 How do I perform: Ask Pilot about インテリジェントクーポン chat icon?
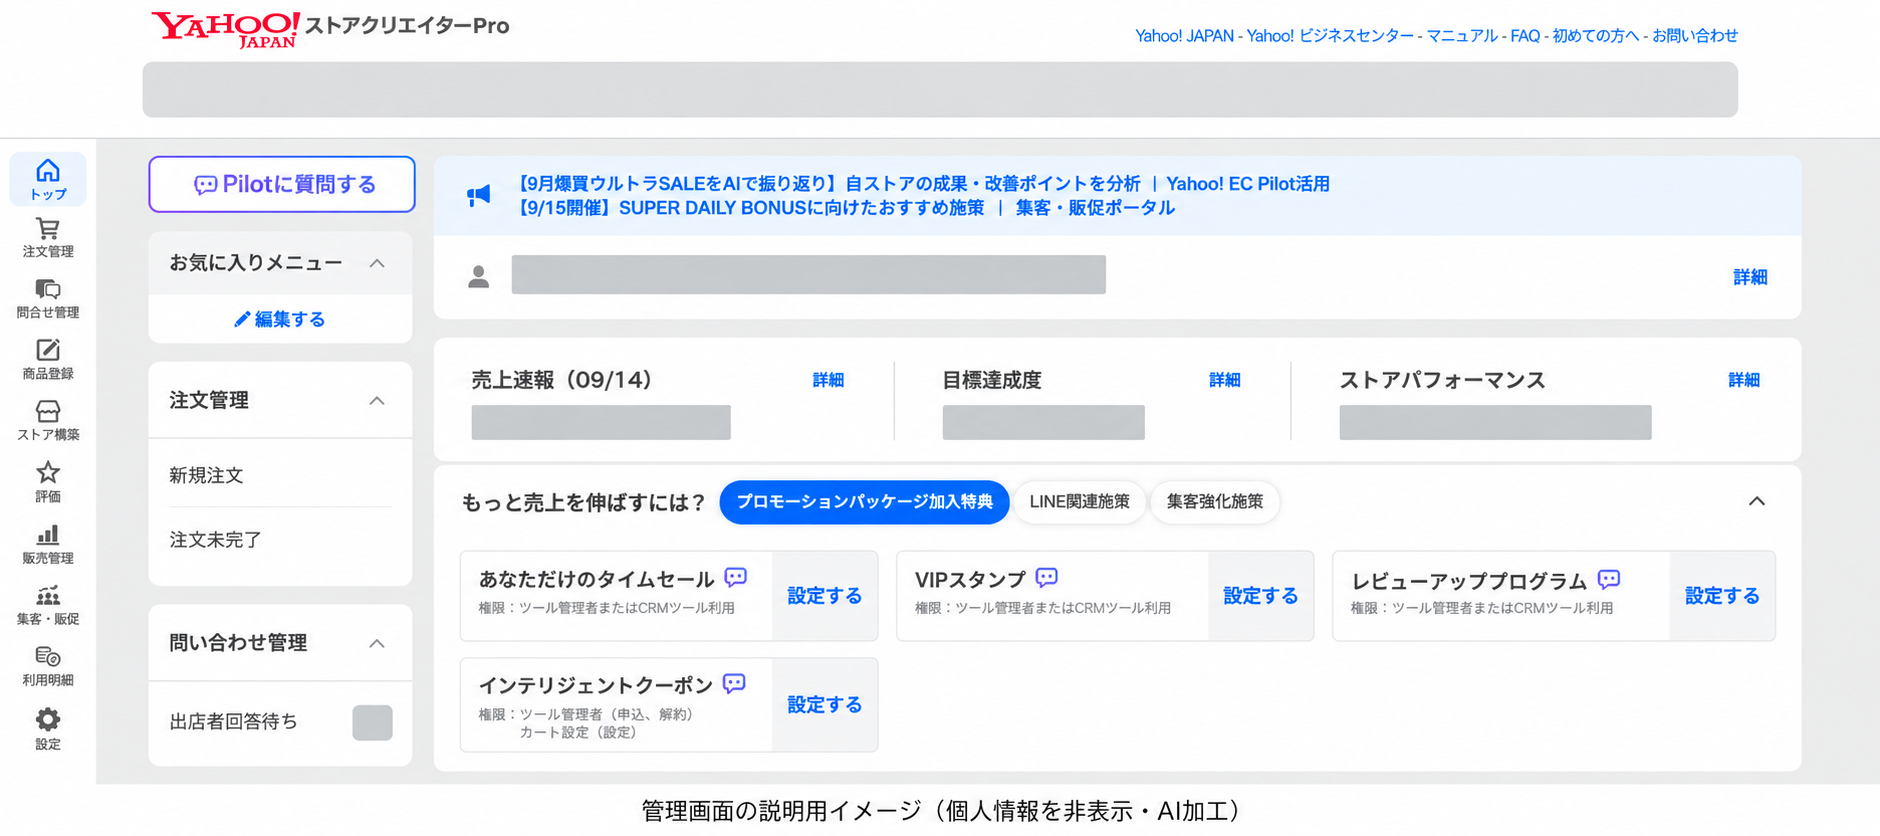click(x=734, y=684)
